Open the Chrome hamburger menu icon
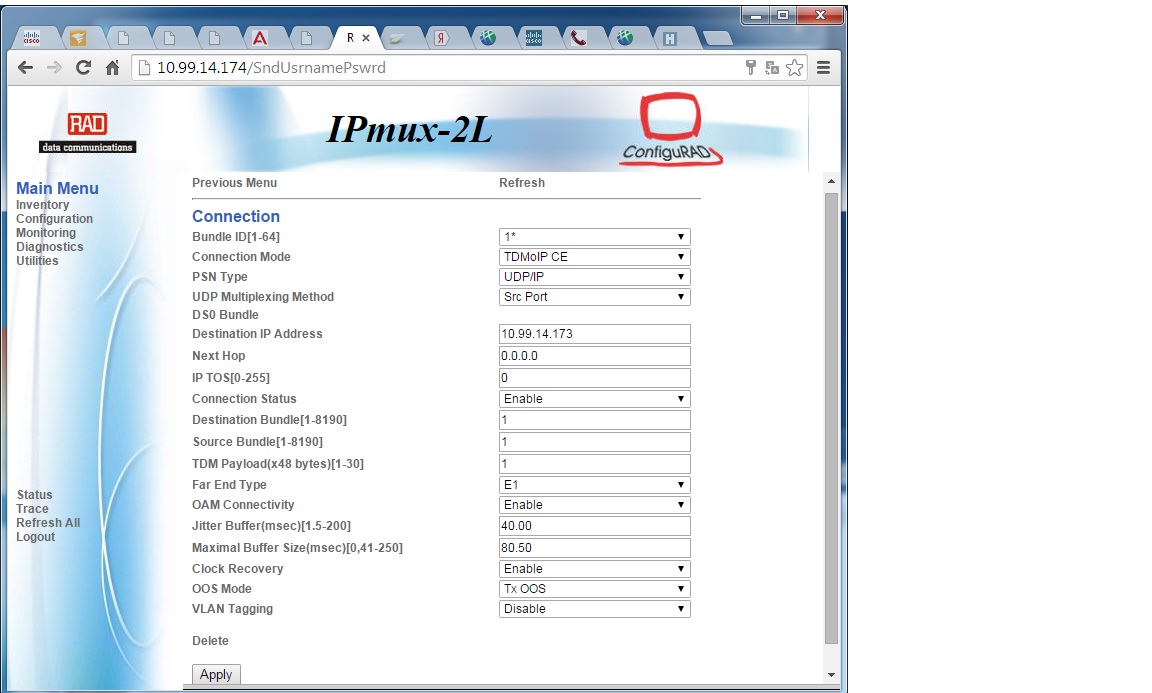The height and width of the screenshot is (693, 1152). 824,68
